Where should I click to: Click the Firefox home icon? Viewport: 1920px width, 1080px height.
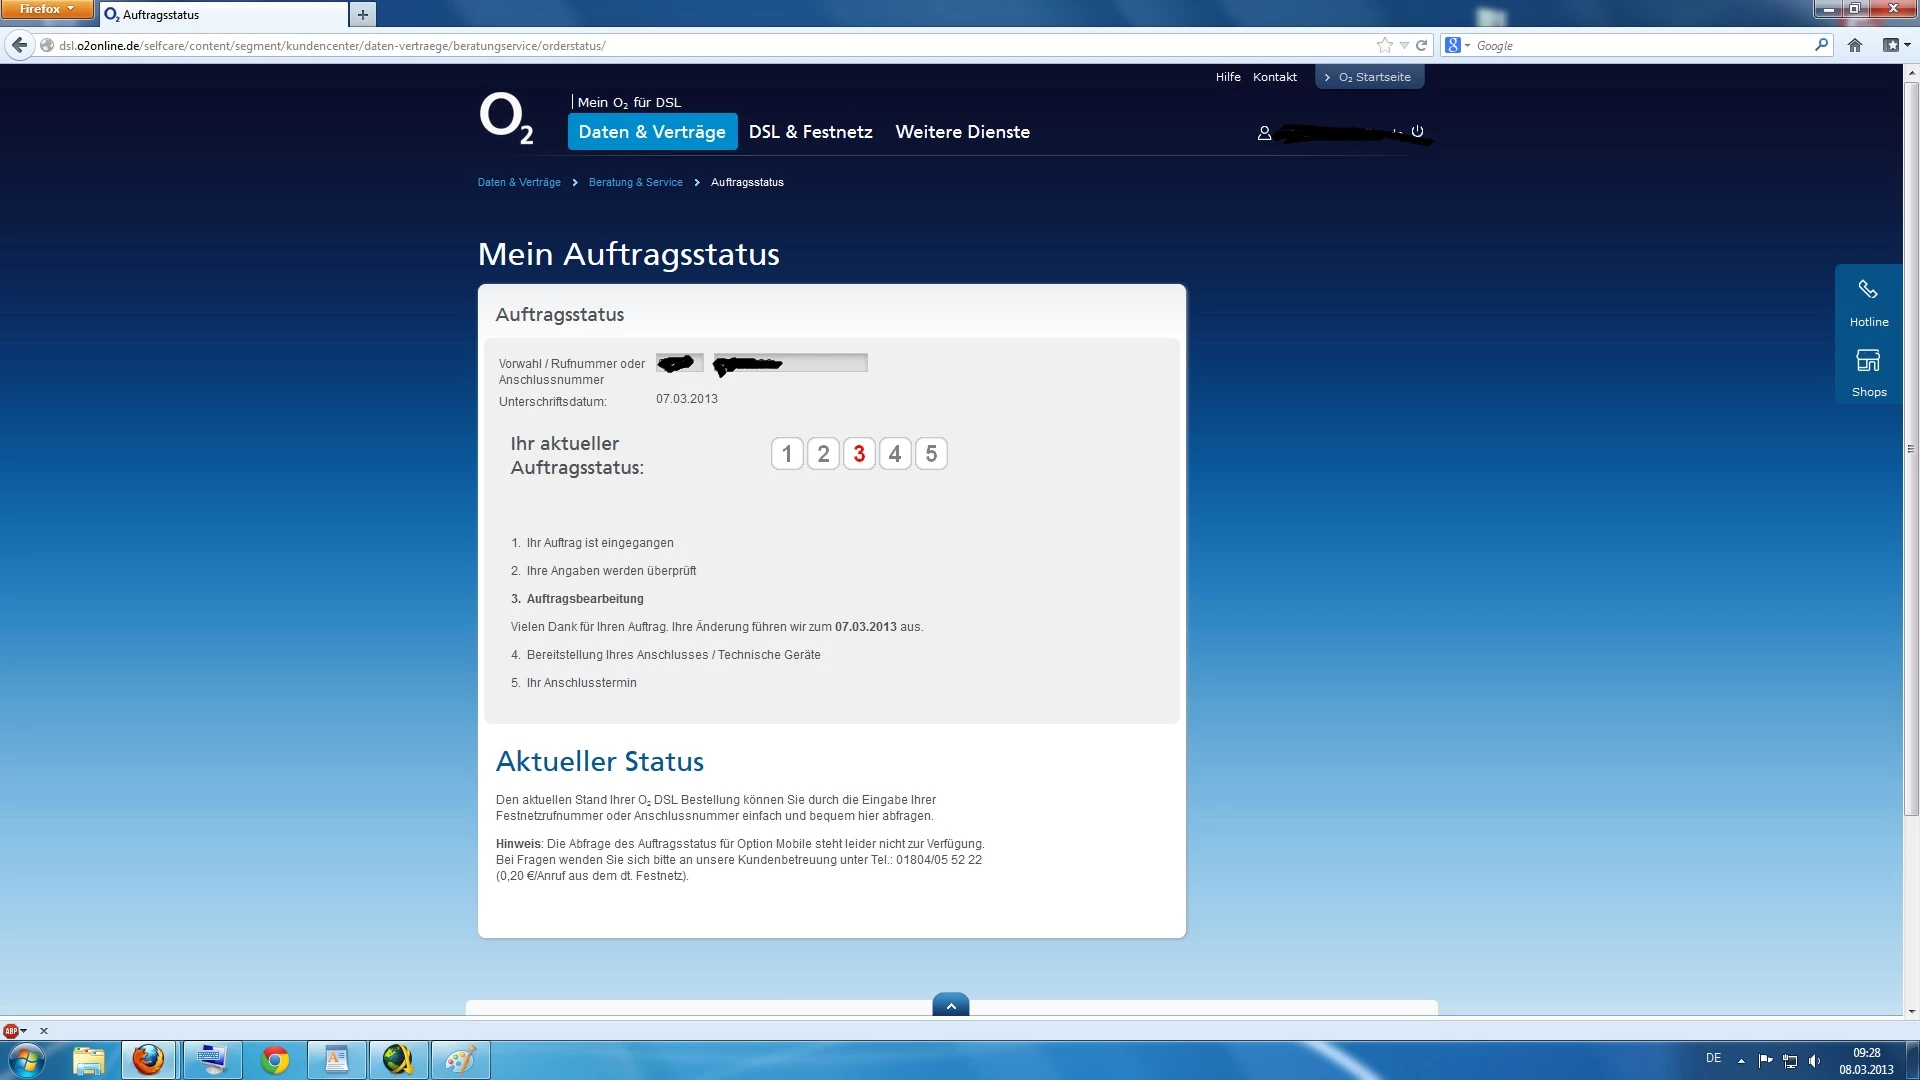tap(1855, 45)
